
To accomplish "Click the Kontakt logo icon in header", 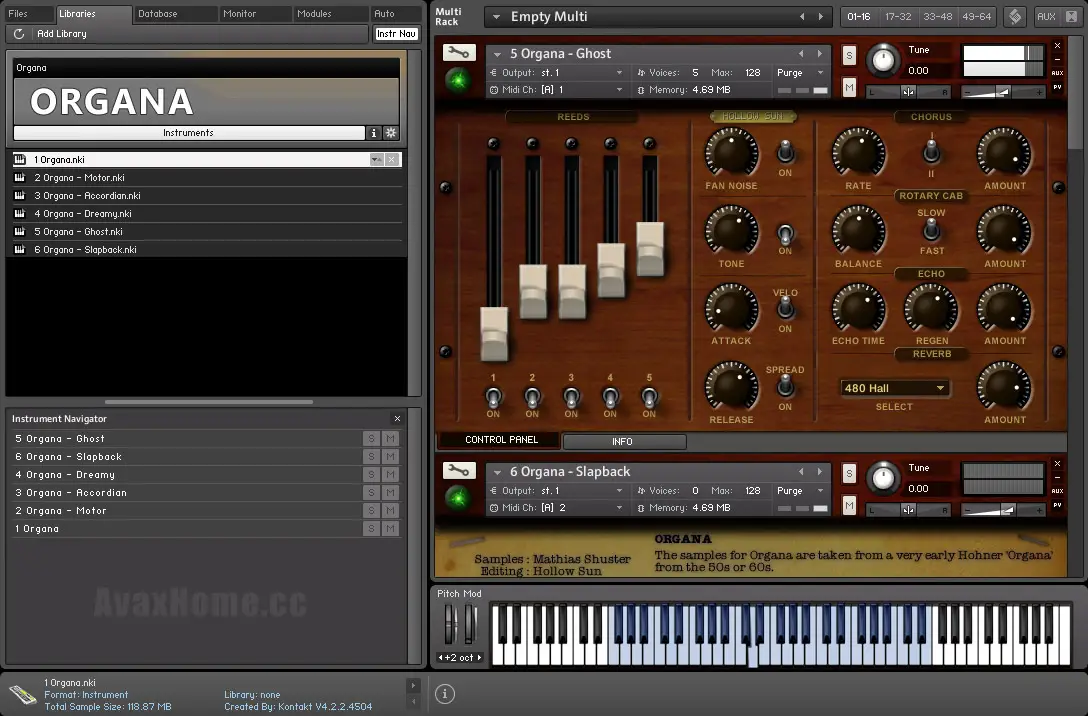I will (x=1014, y=16).
